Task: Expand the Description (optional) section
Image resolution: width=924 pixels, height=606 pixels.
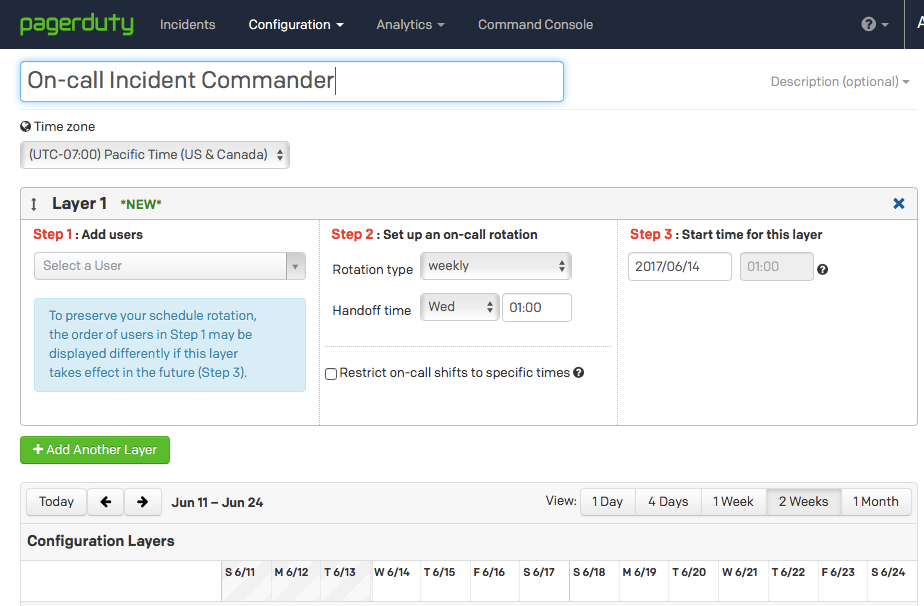Action: click(840, 81)
